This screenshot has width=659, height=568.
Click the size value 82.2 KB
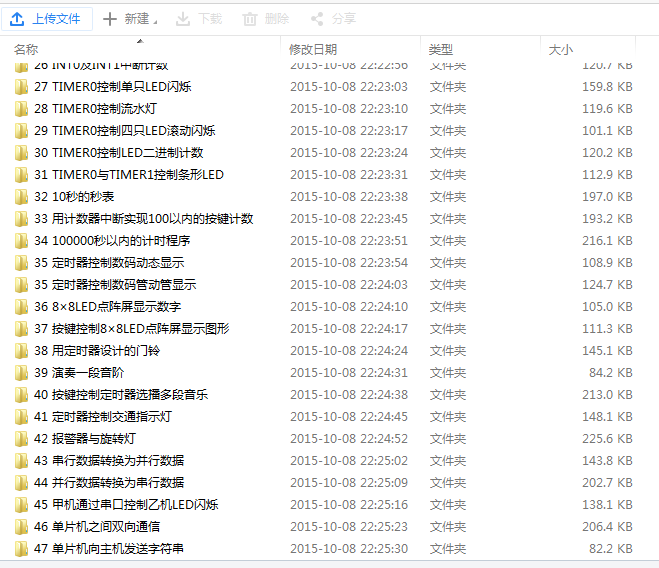(611, 548)
